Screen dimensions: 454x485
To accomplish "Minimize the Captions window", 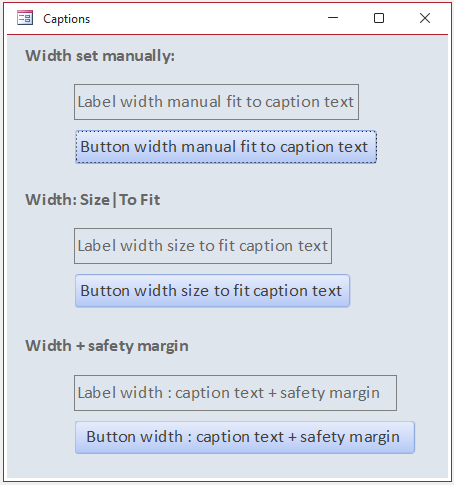I will coord(333,18).
